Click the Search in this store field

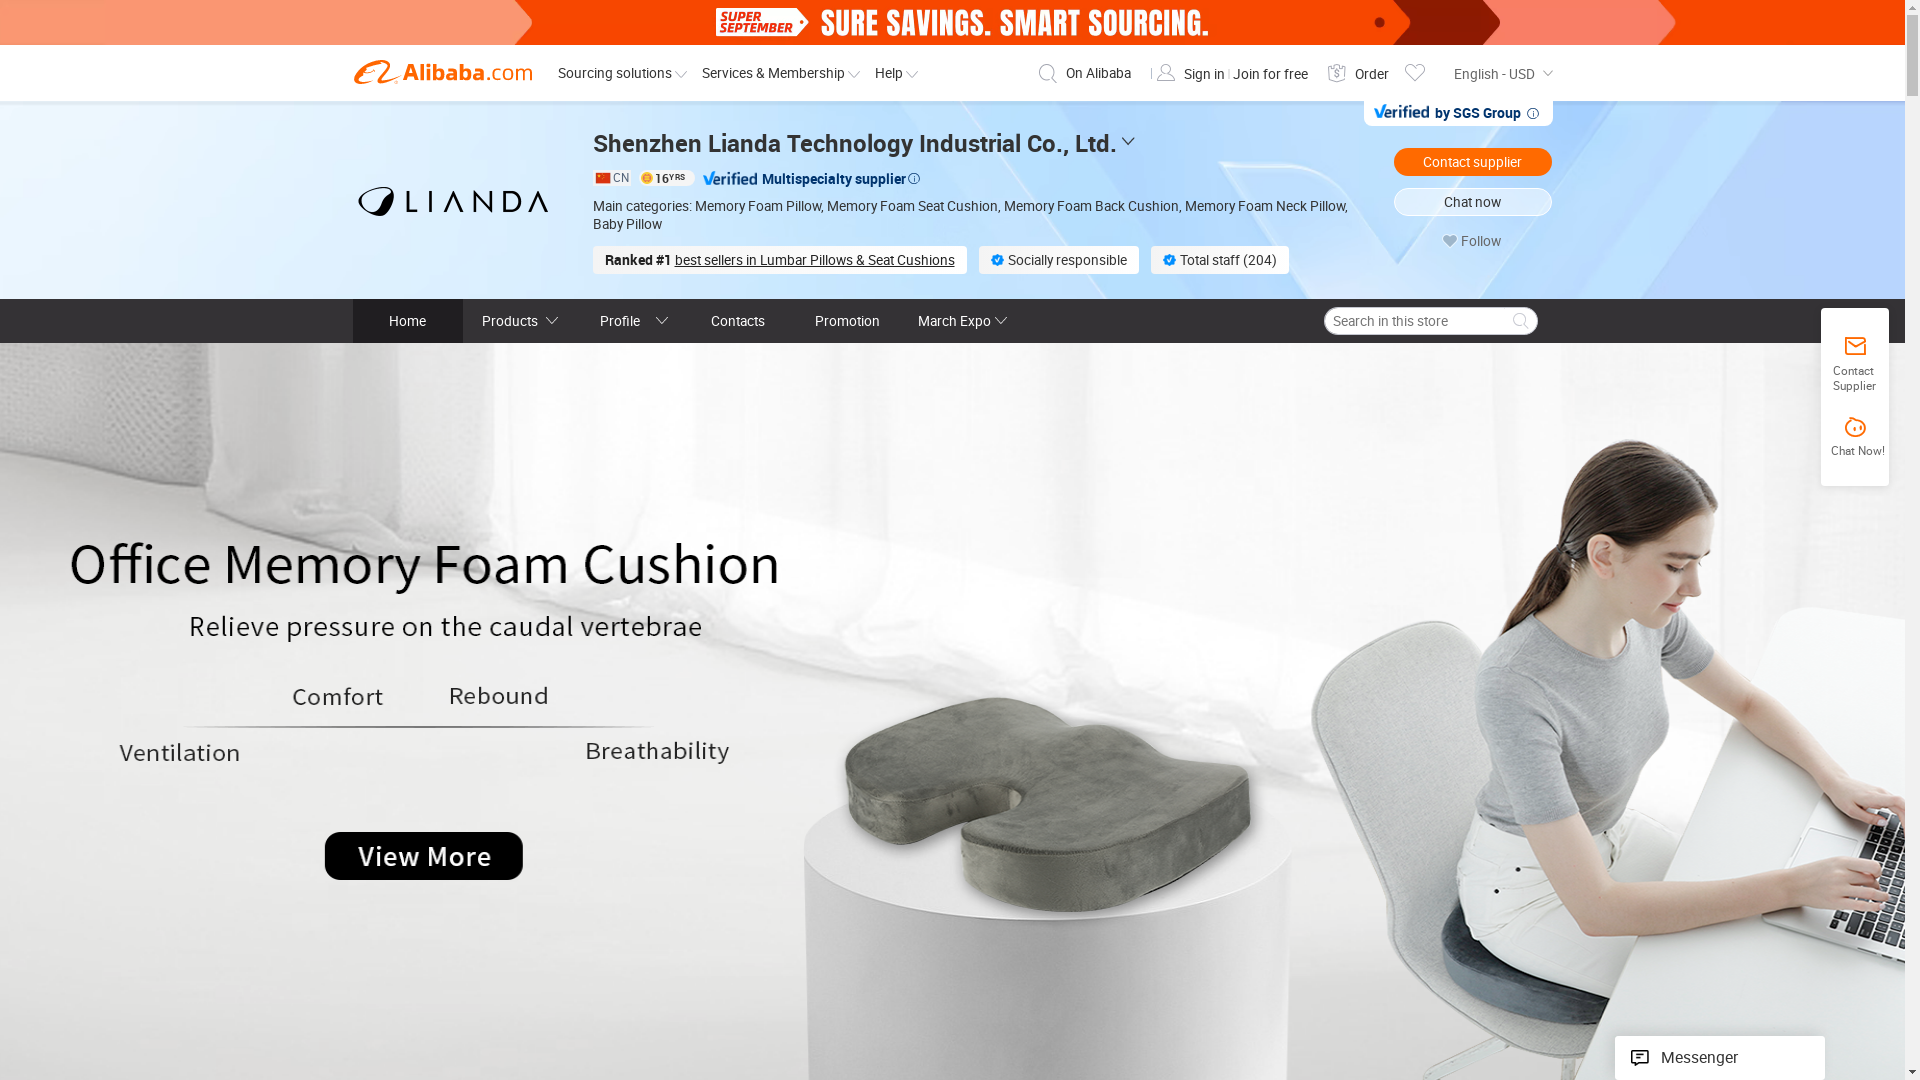(1415, 321)
